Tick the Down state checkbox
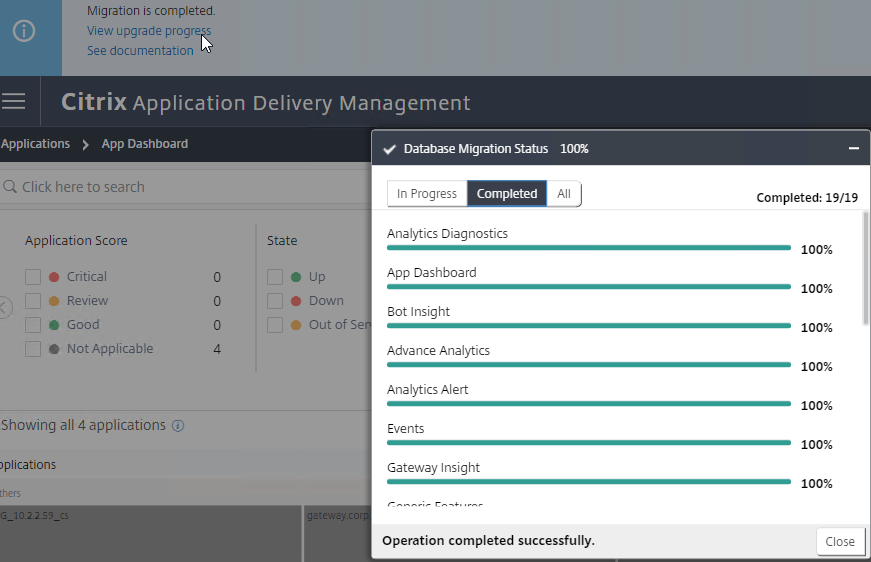The height and width of the screenshot is (562, 871). (275, 300)
